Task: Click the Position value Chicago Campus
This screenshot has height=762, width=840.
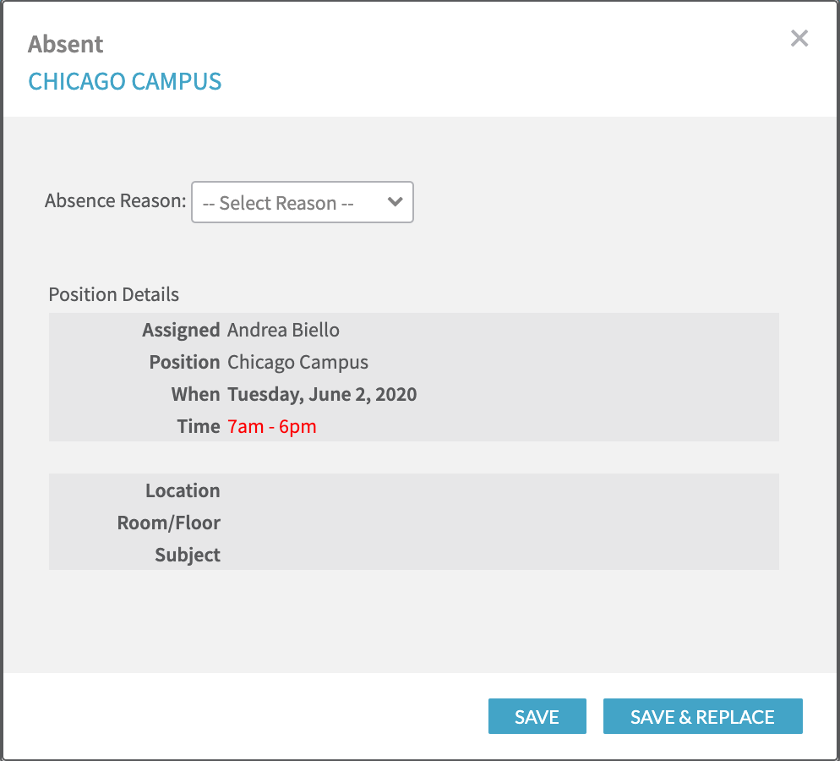Action: tap(298, 362)
